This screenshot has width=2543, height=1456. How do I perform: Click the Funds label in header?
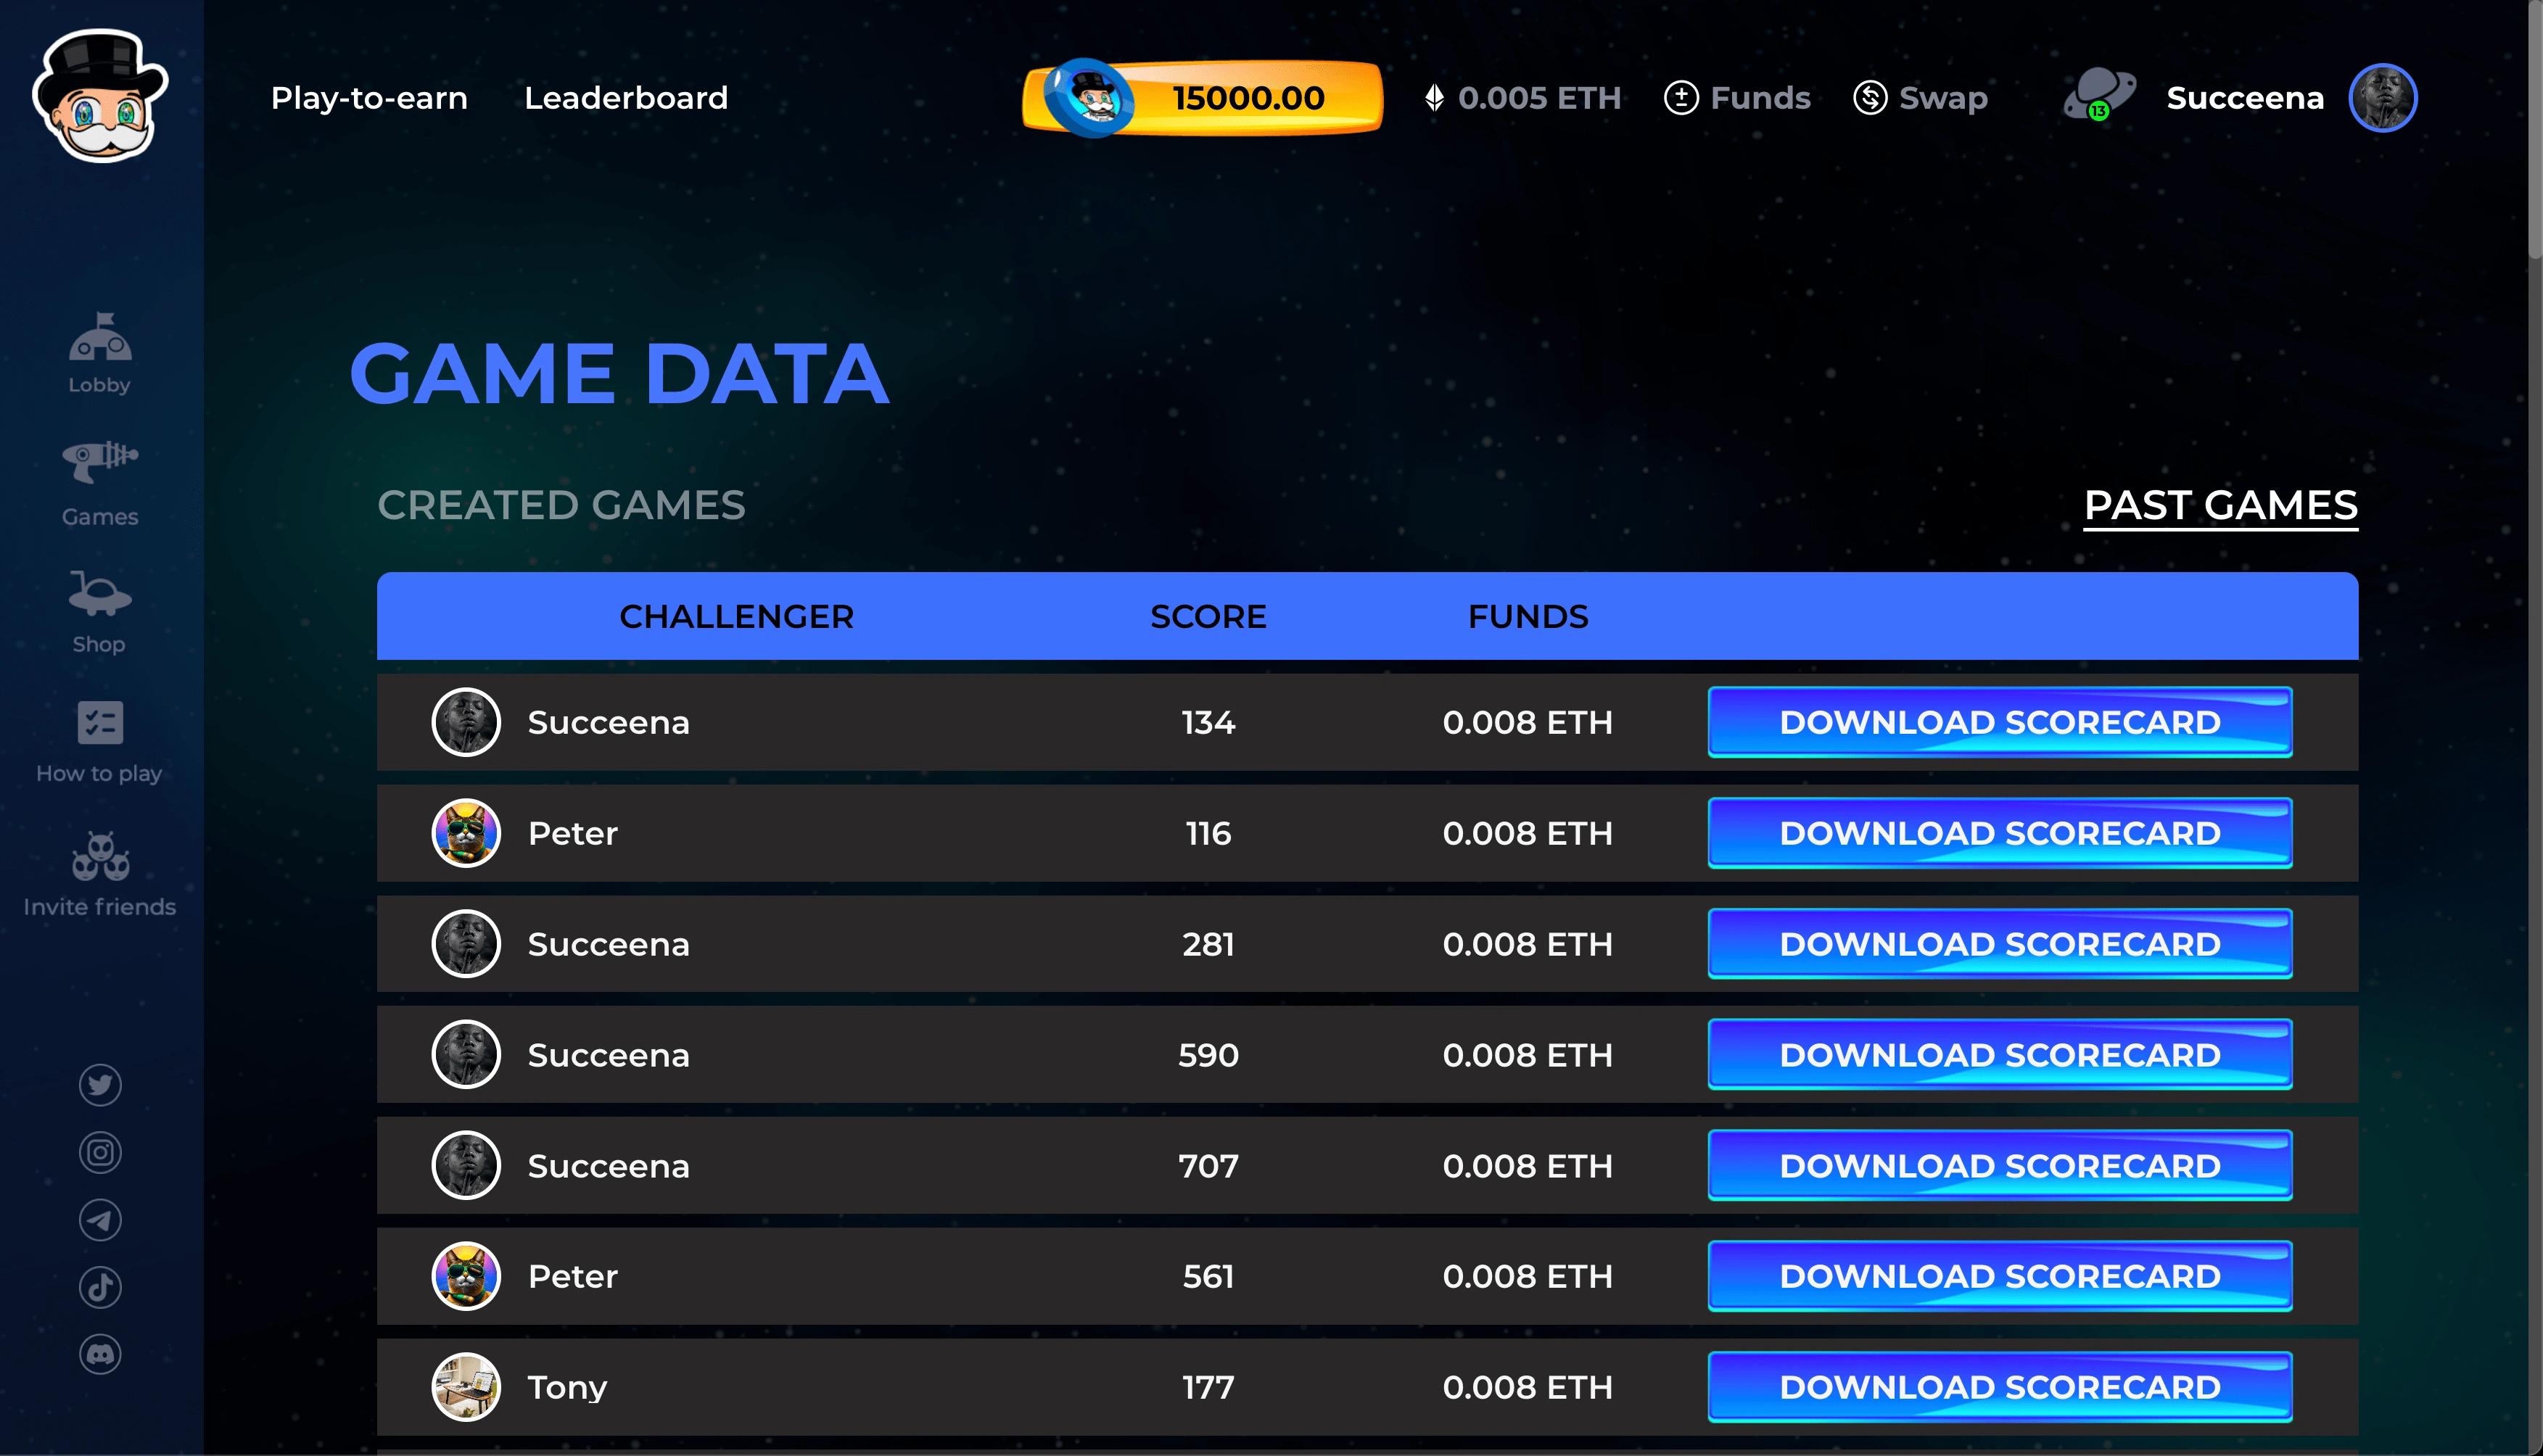pyautogui.click(x=1760, y=97)
